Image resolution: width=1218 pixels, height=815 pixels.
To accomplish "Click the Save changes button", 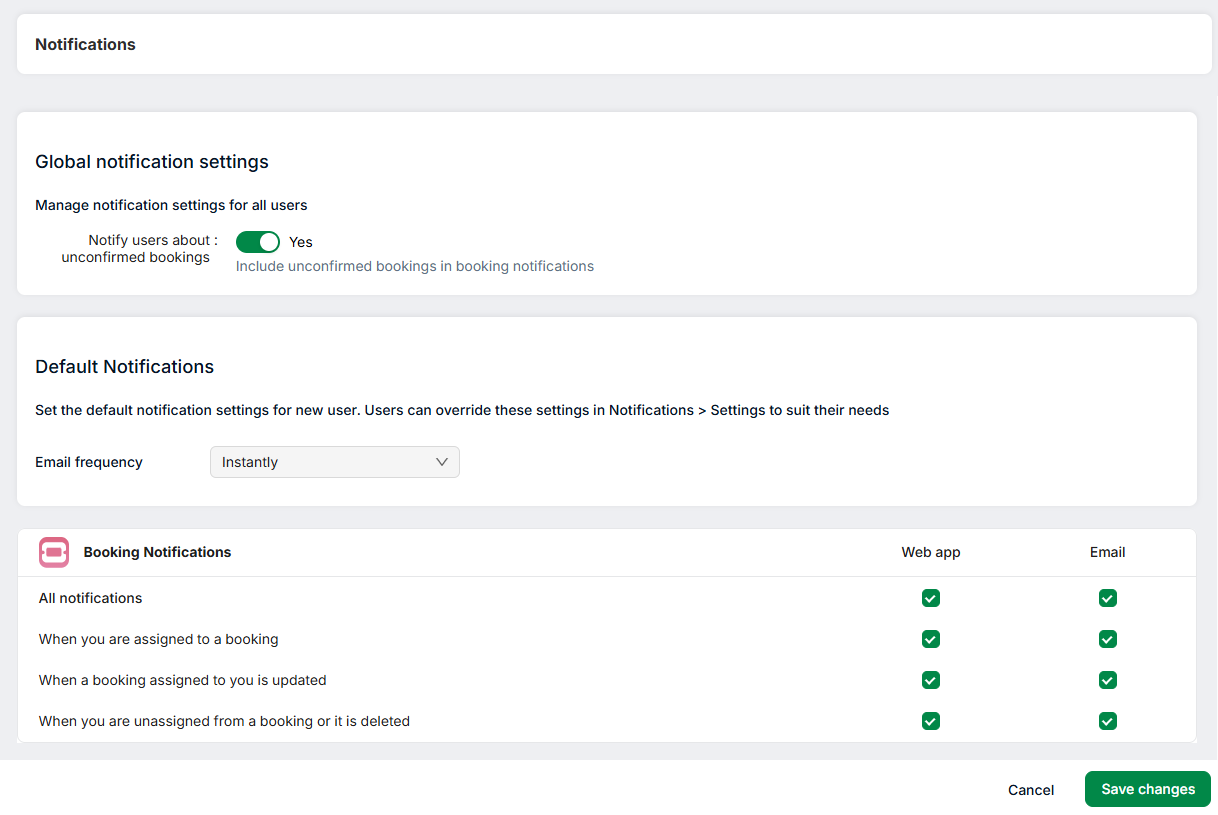I will (x=1148, y=789).
